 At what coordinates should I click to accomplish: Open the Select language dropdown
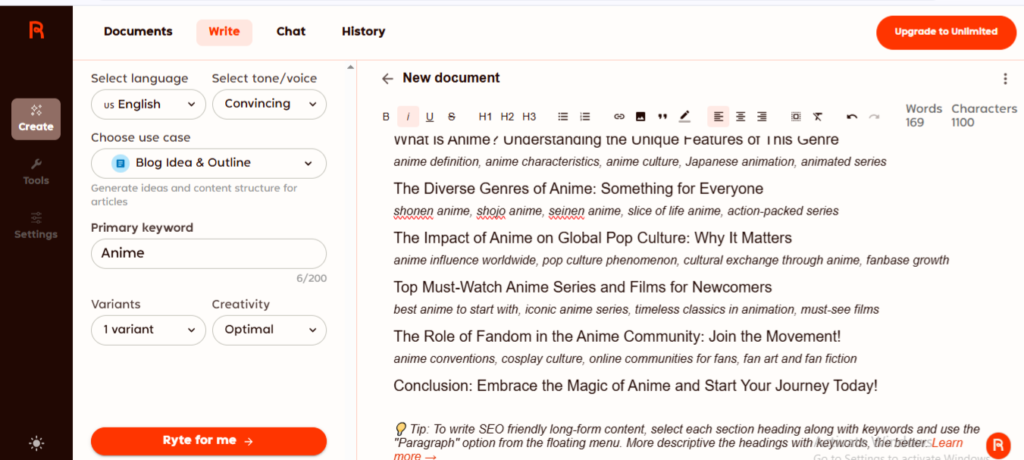[x=148, y=104]
